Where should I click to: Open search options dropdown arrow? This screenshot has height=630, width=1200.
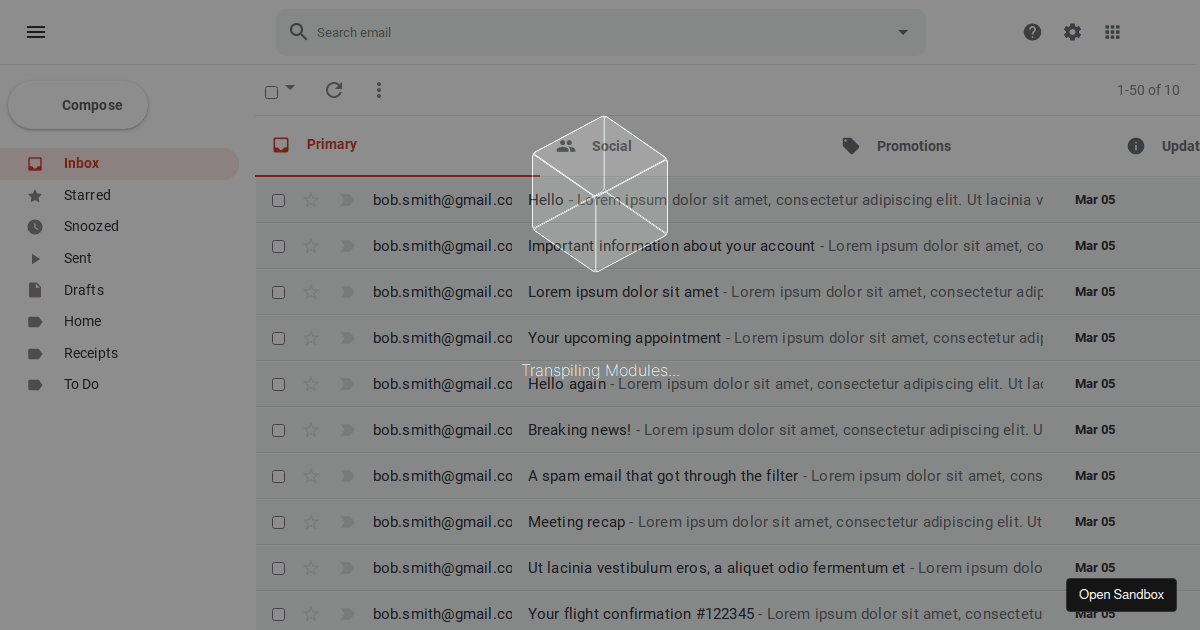click(902, 31)
